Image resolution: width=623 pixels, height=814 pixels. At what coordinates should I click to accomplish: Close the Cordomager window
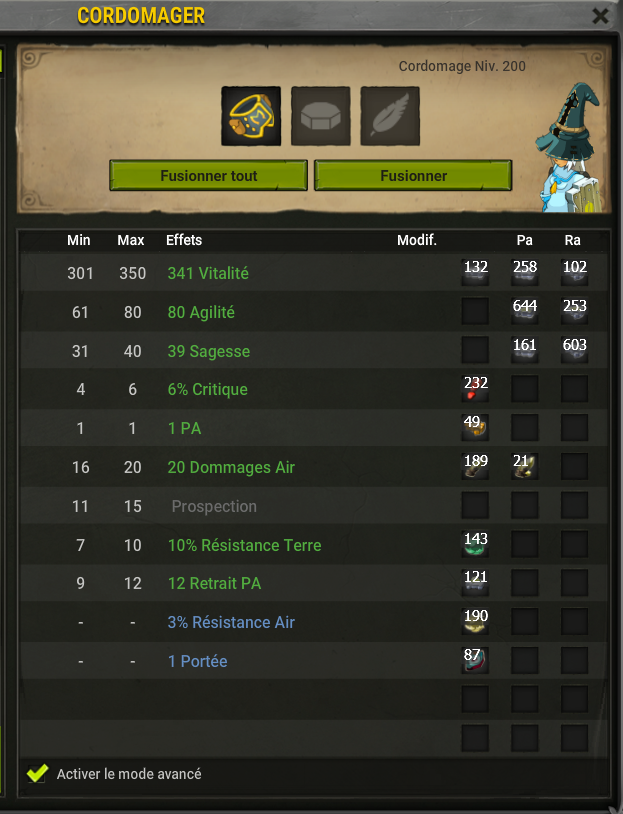coord(600,16)
